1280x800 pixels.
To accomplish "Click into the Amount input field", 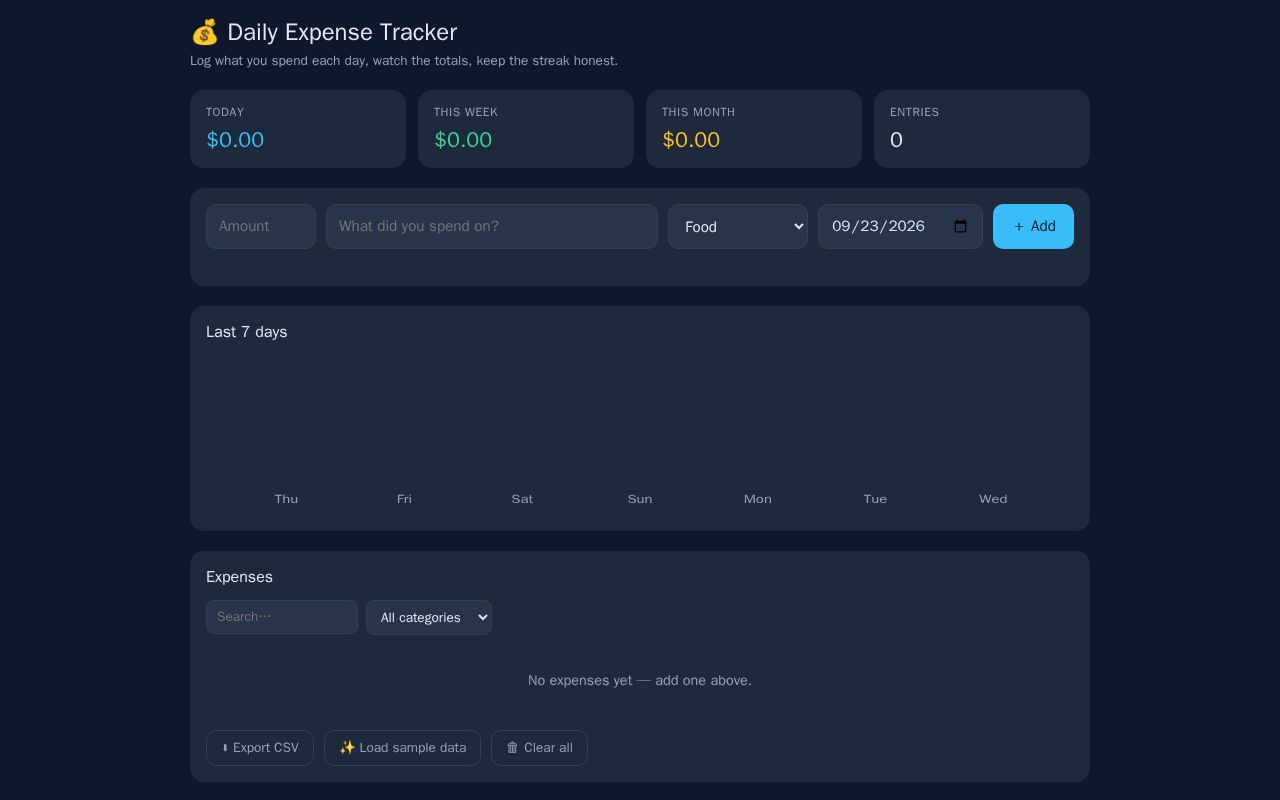I will 261,226.
